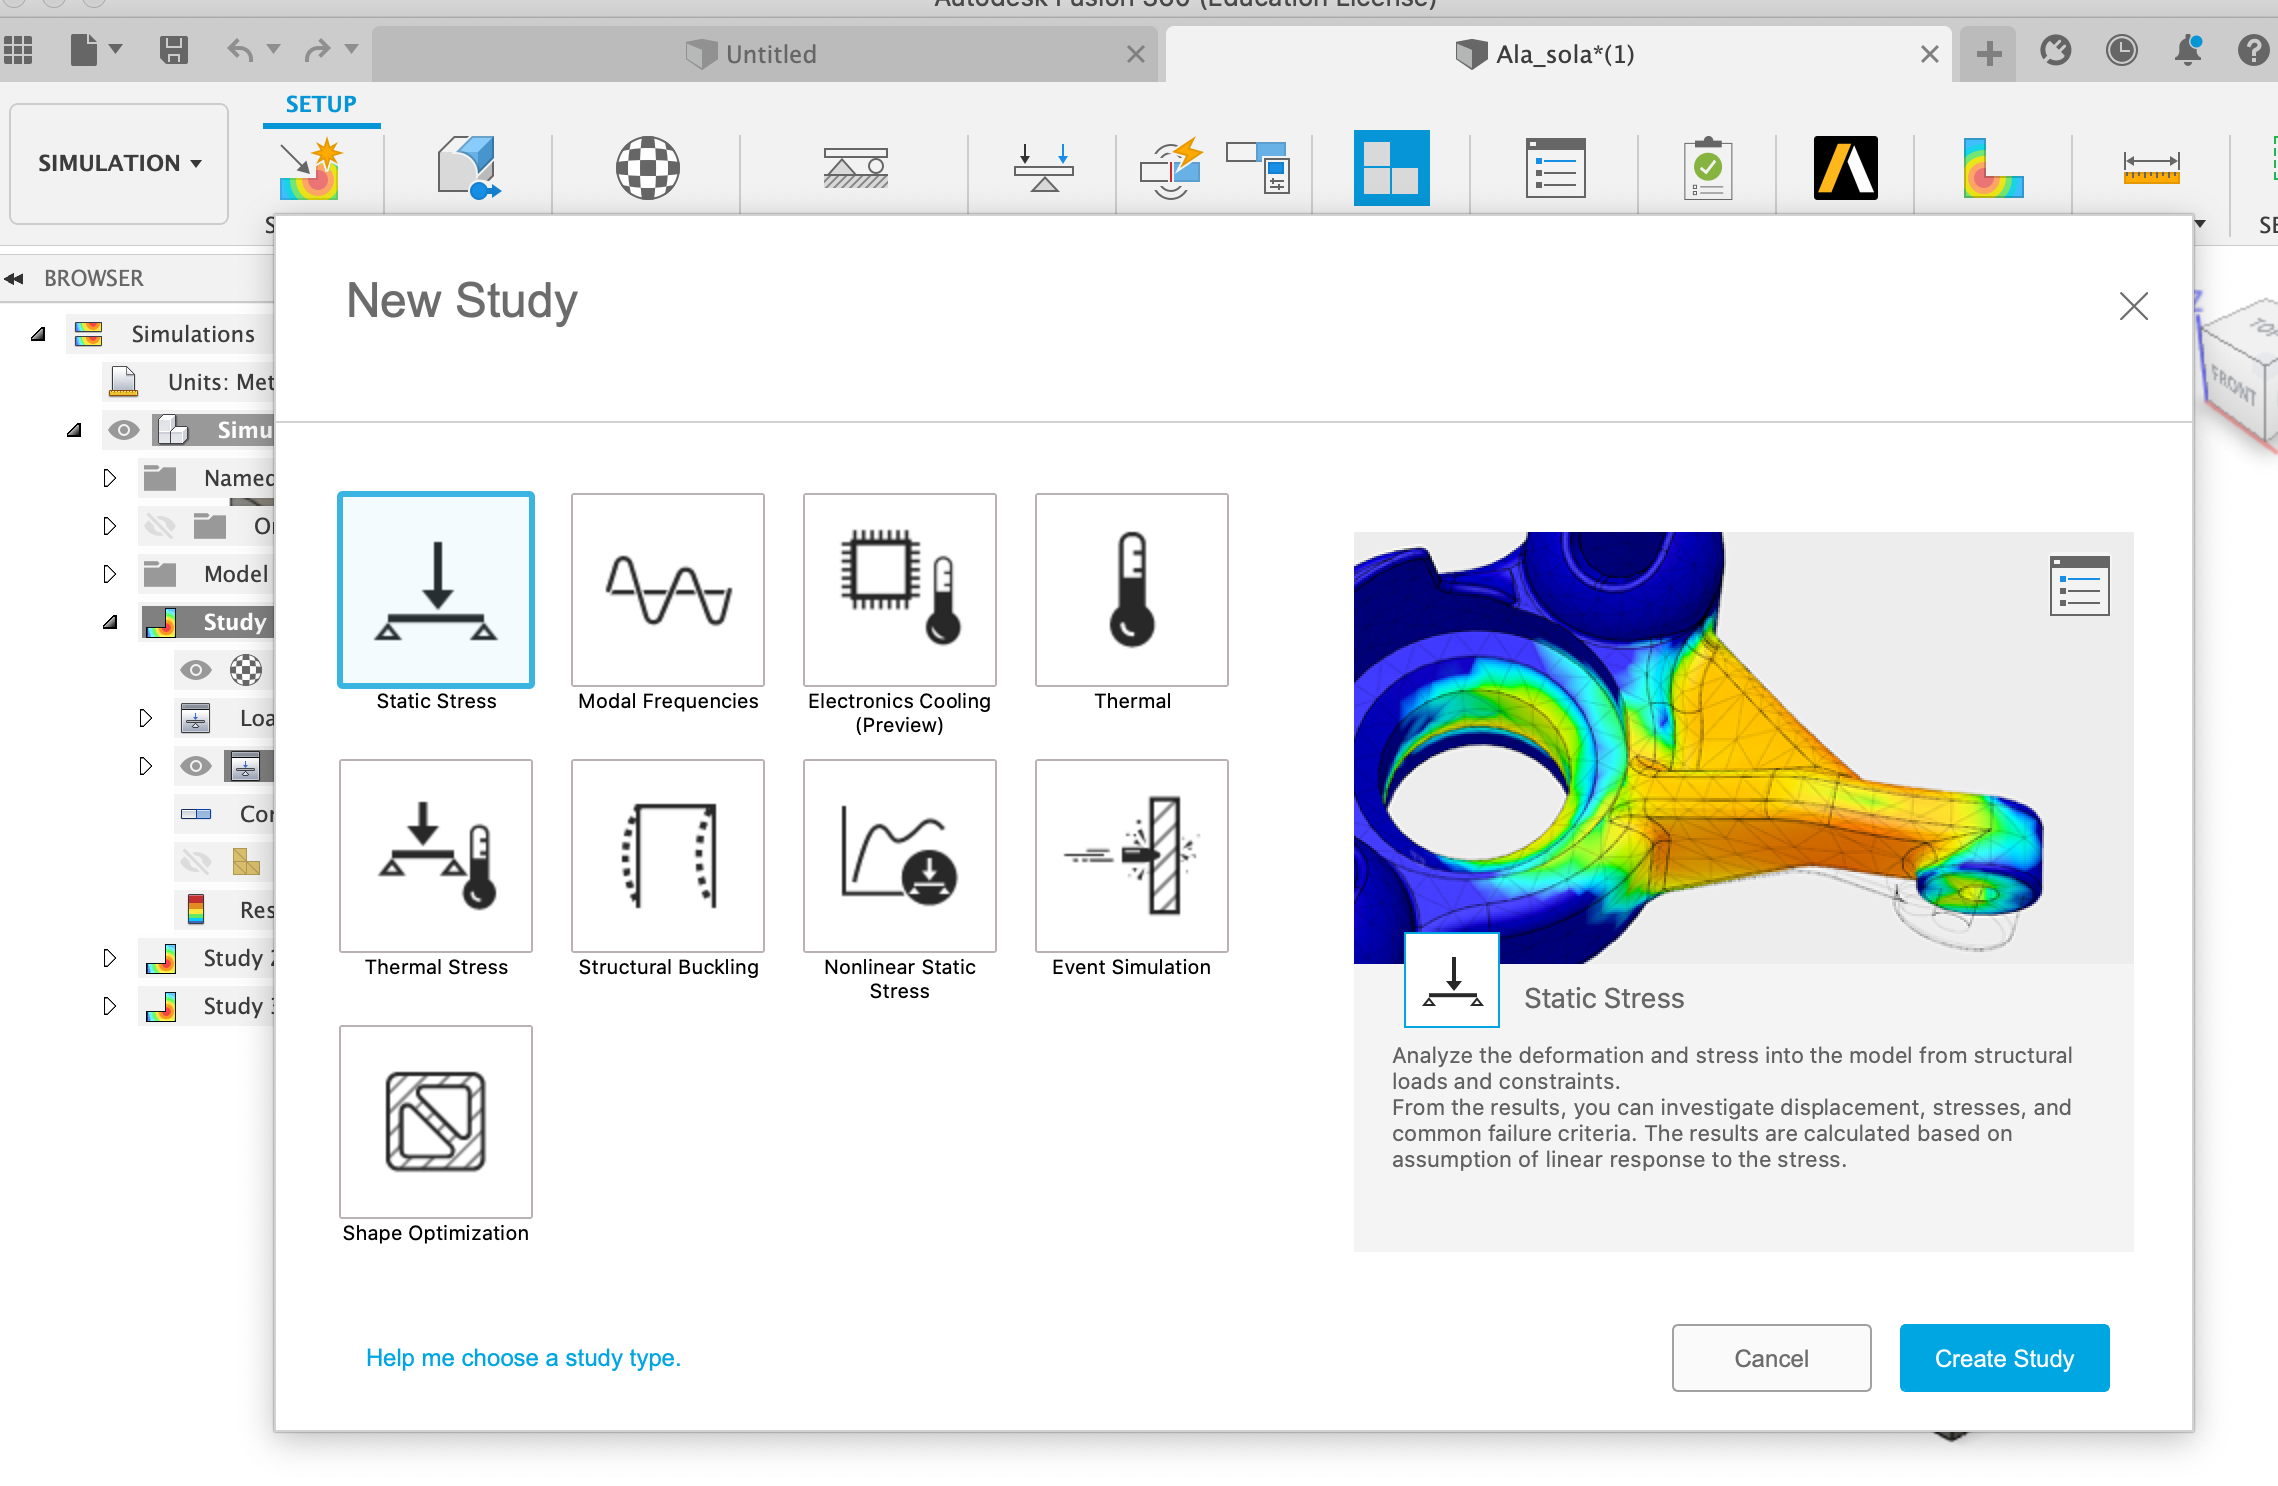This screenshot has height=1486, width=2278.
Task: Click the Thermal Stress study icon
Action: pos(435,855)
